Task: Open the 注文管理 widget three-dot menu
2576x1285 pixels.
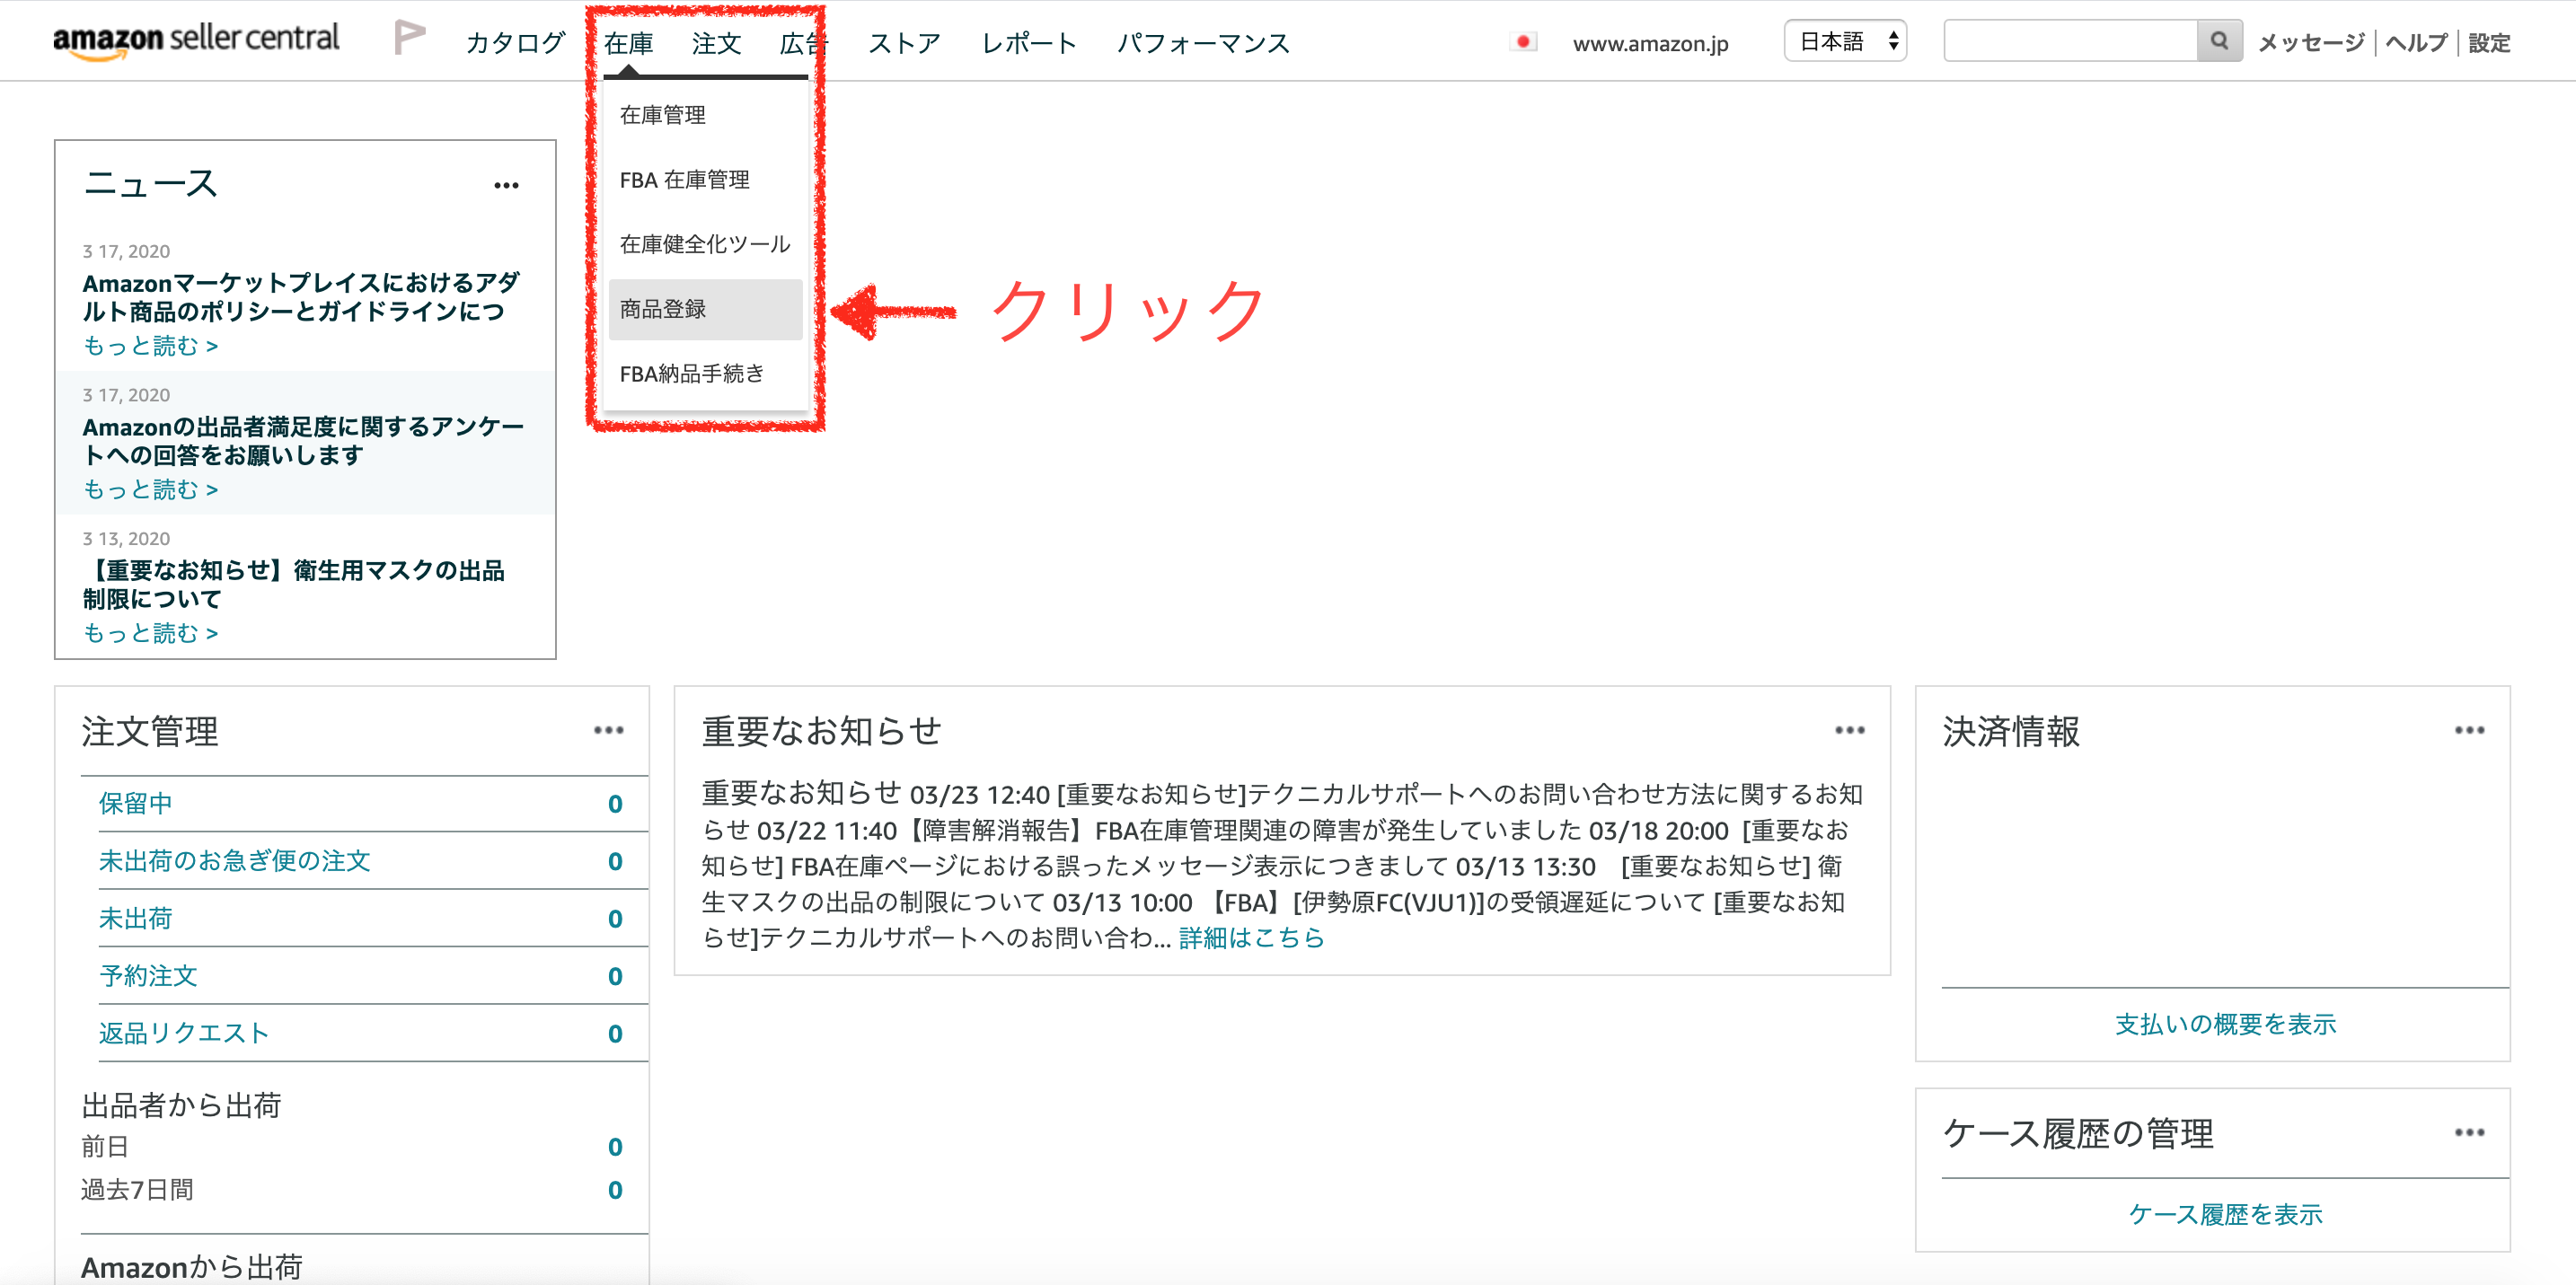Action: (x=608, y=730)
